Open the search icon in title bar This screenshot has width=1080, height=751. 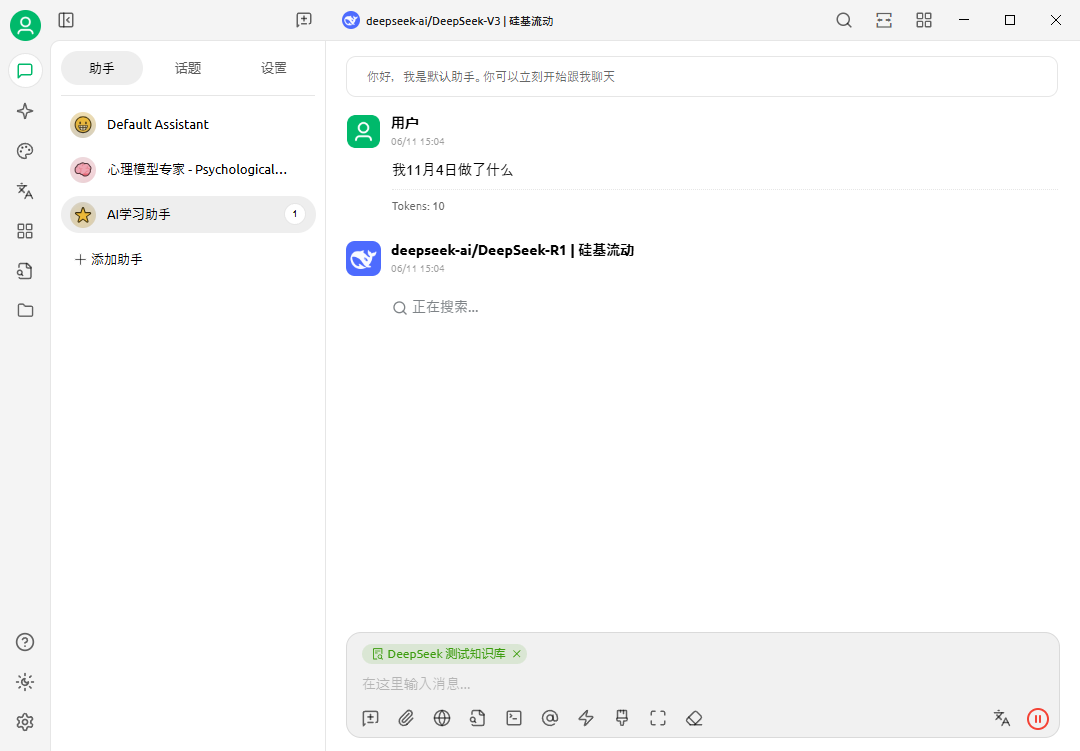[x=844, y=20]
